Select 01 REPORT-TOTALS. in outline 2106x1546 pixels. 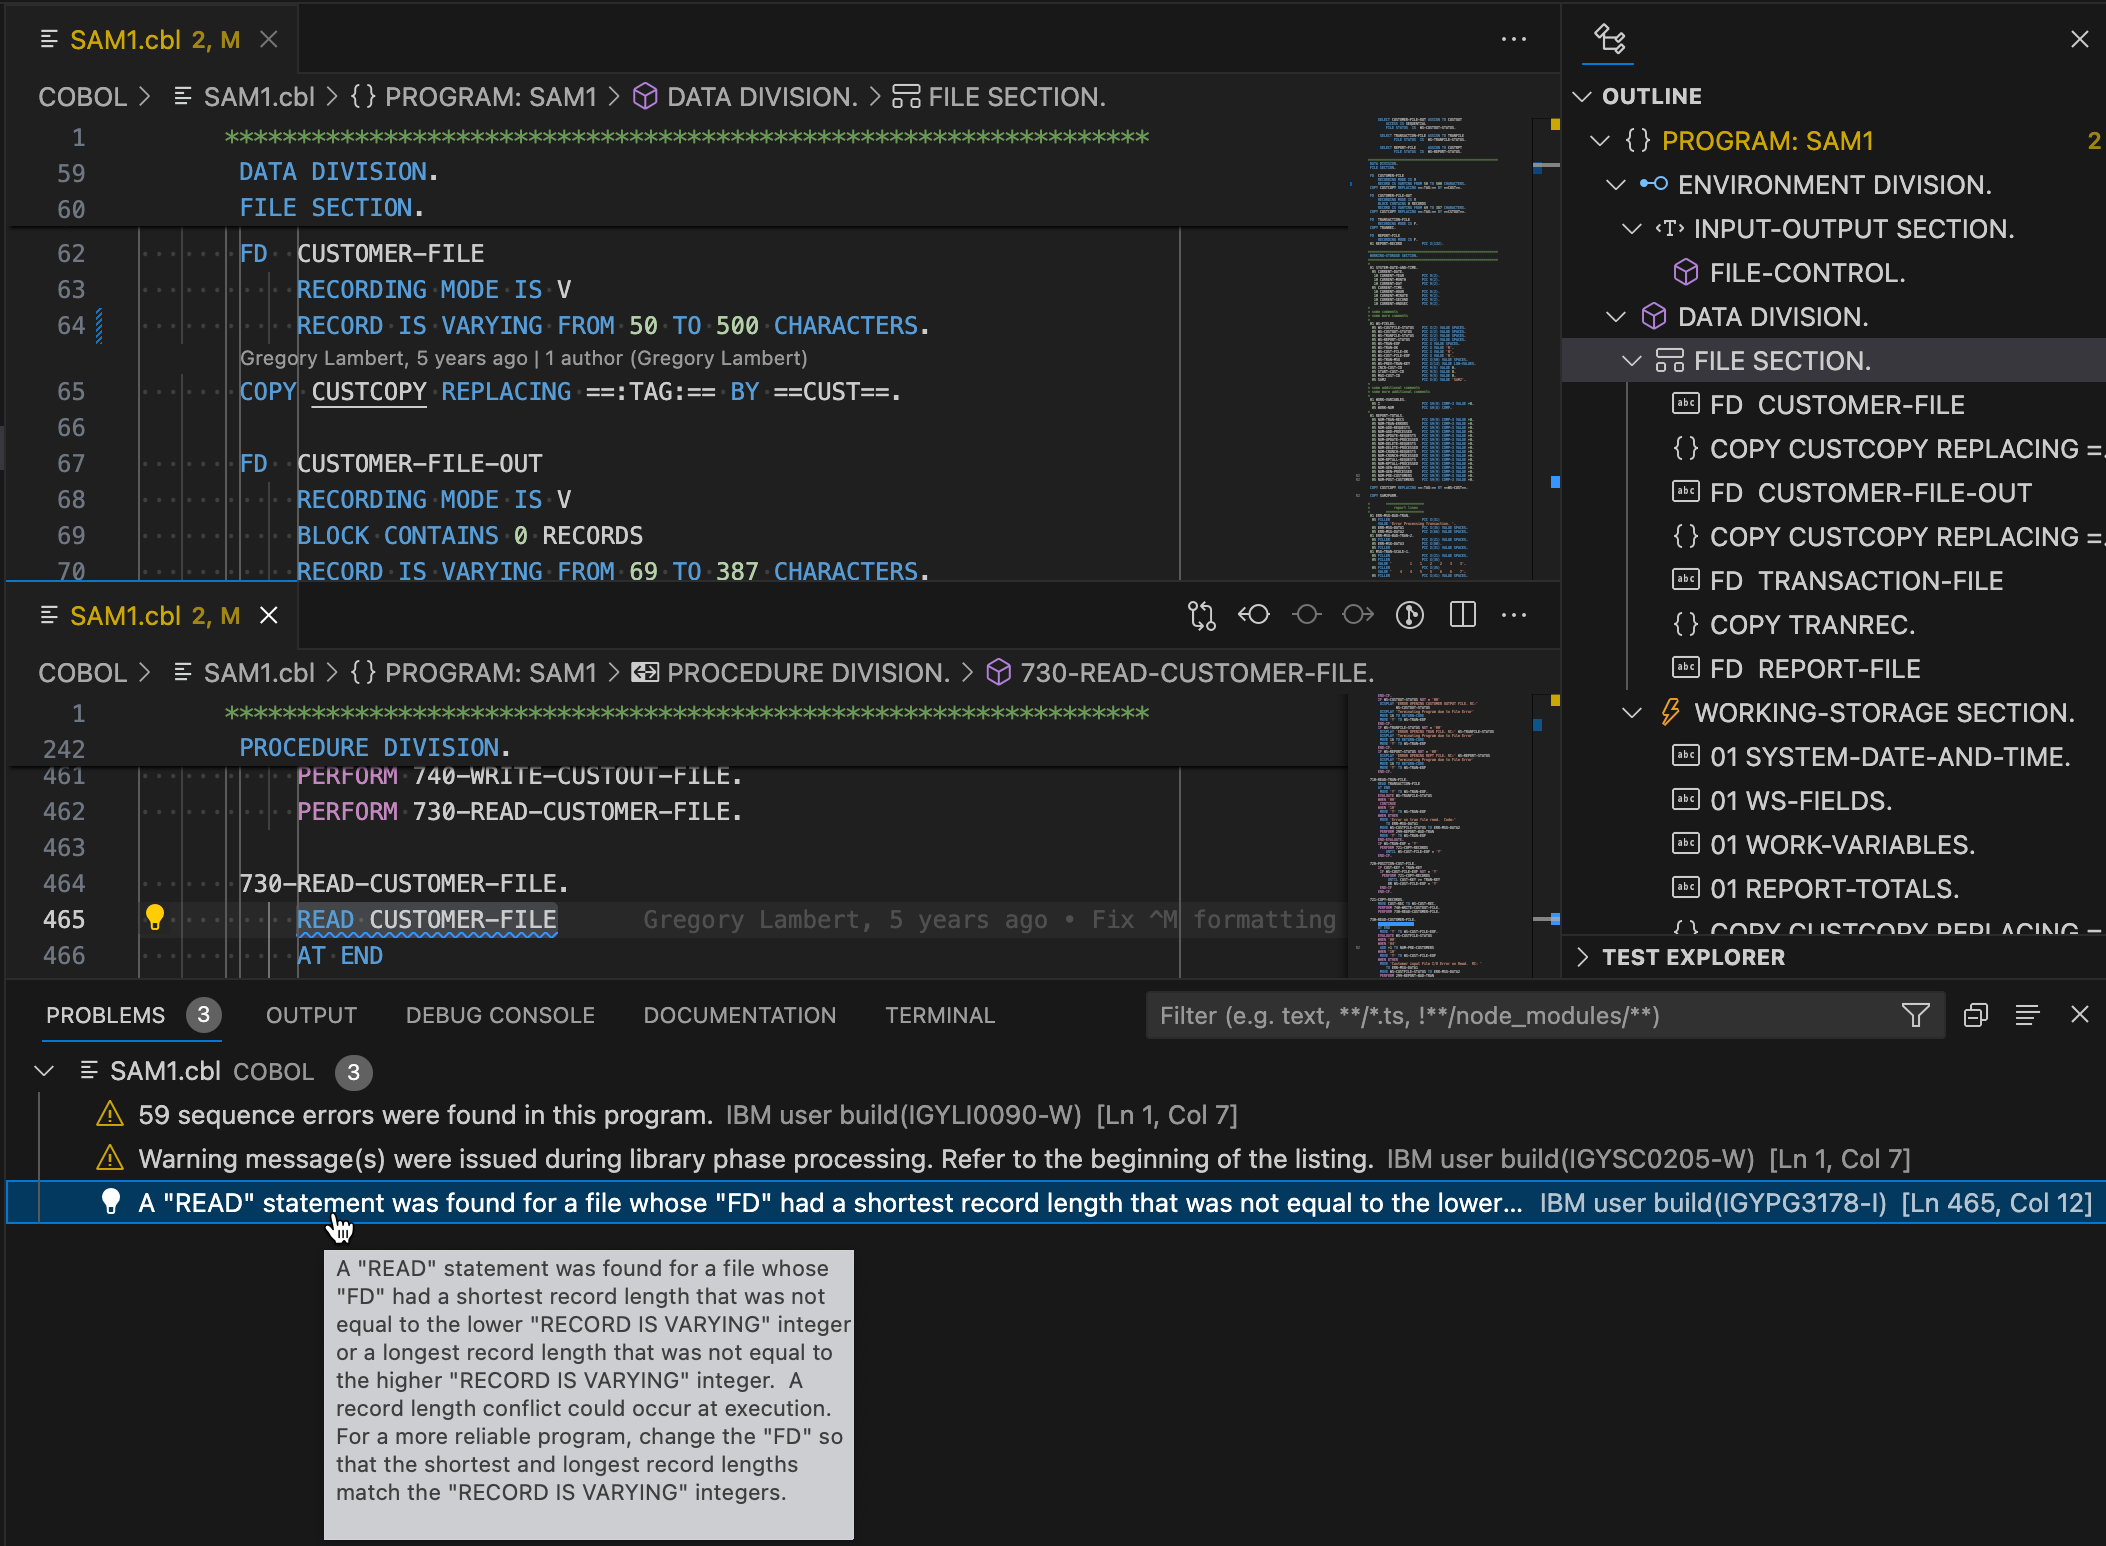coord(1834,889)
